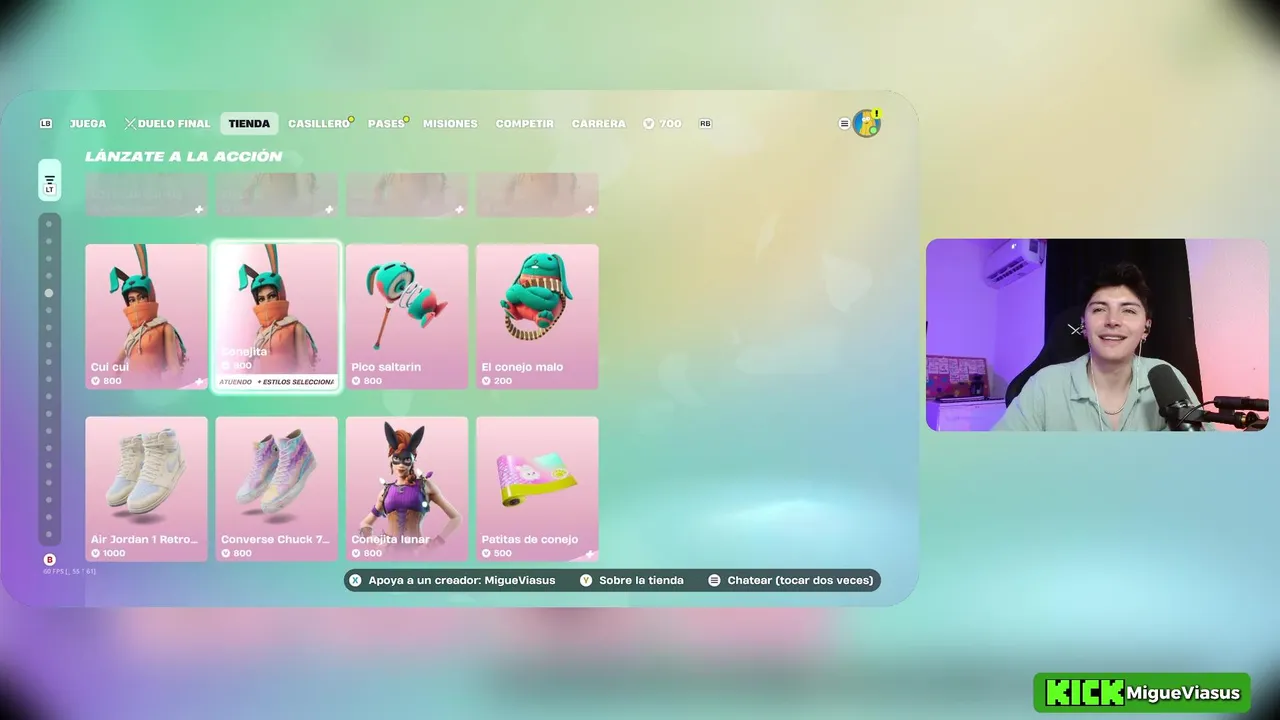The height and width of the screenshot is (720, 1280).
Task: Open the MISIONES tab
Action: click(450, 124)
